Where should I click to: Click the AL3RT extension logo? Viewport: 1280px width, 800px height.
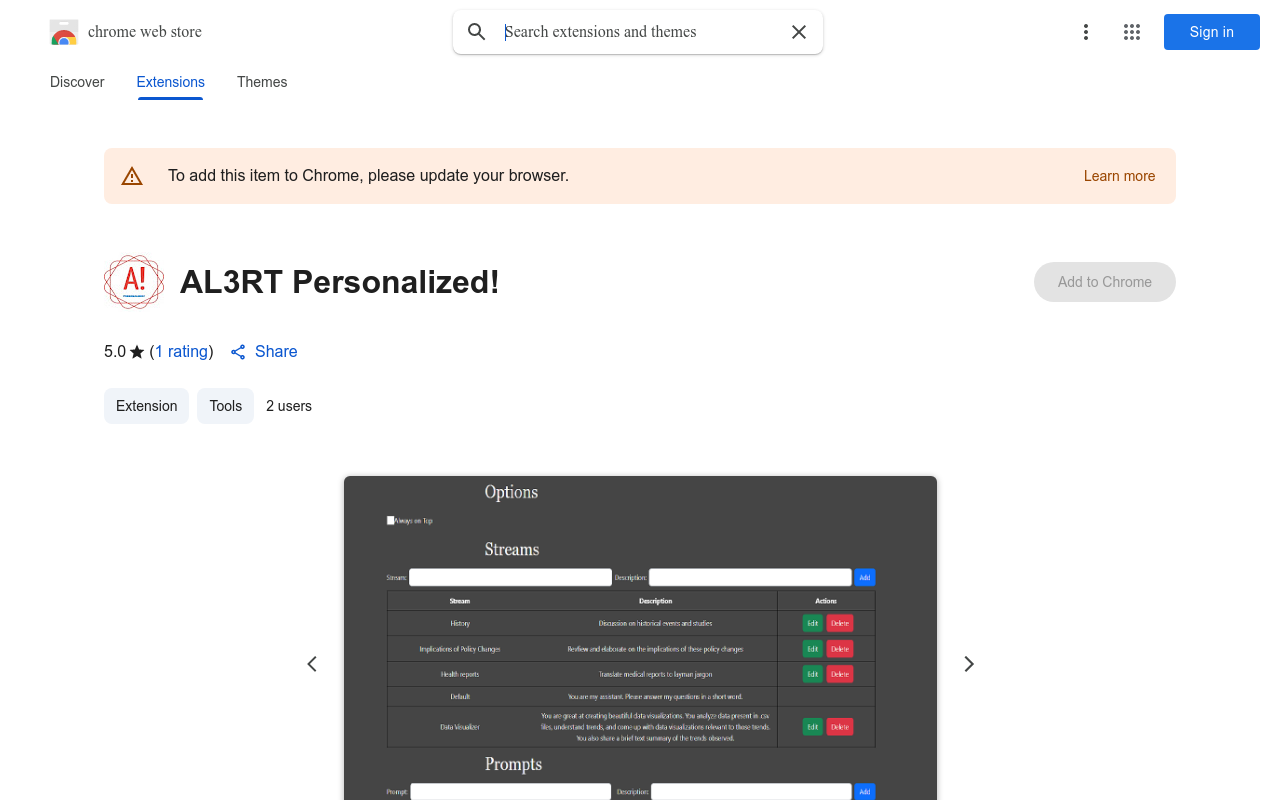134,282
